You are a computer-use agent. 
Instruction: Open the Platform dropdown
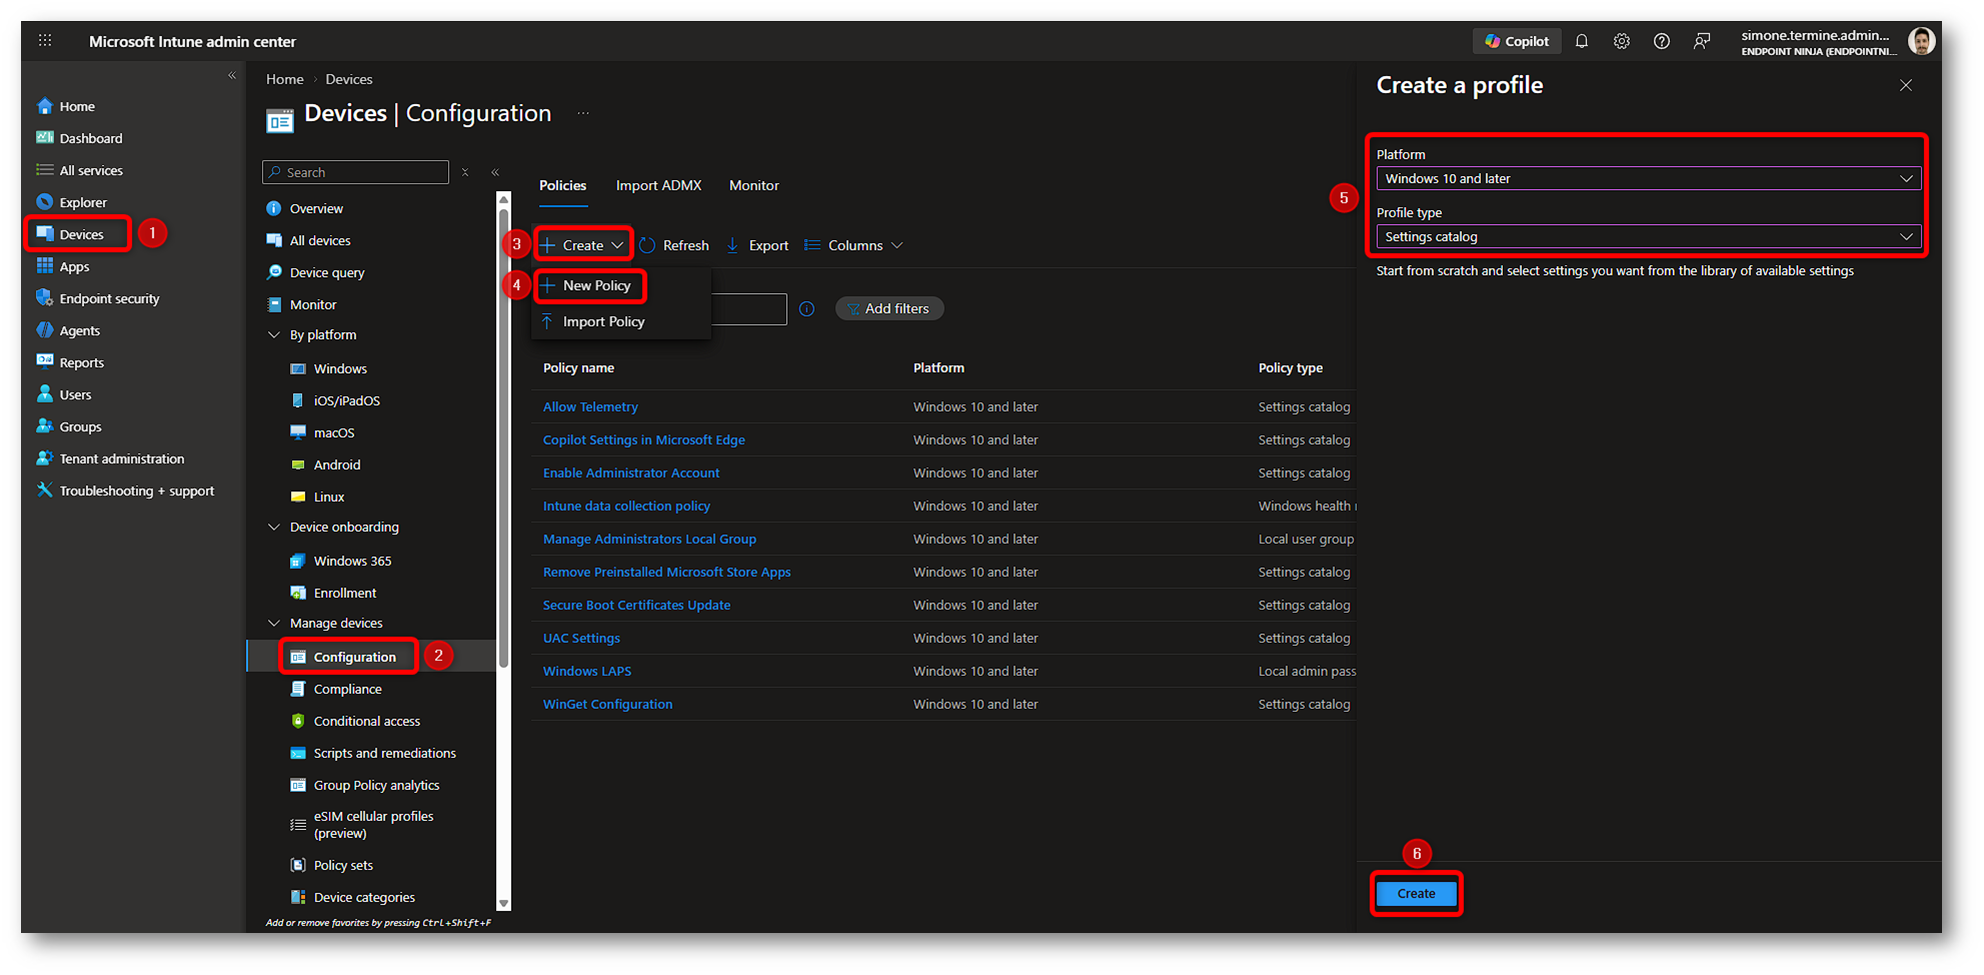pos(1647,179)
